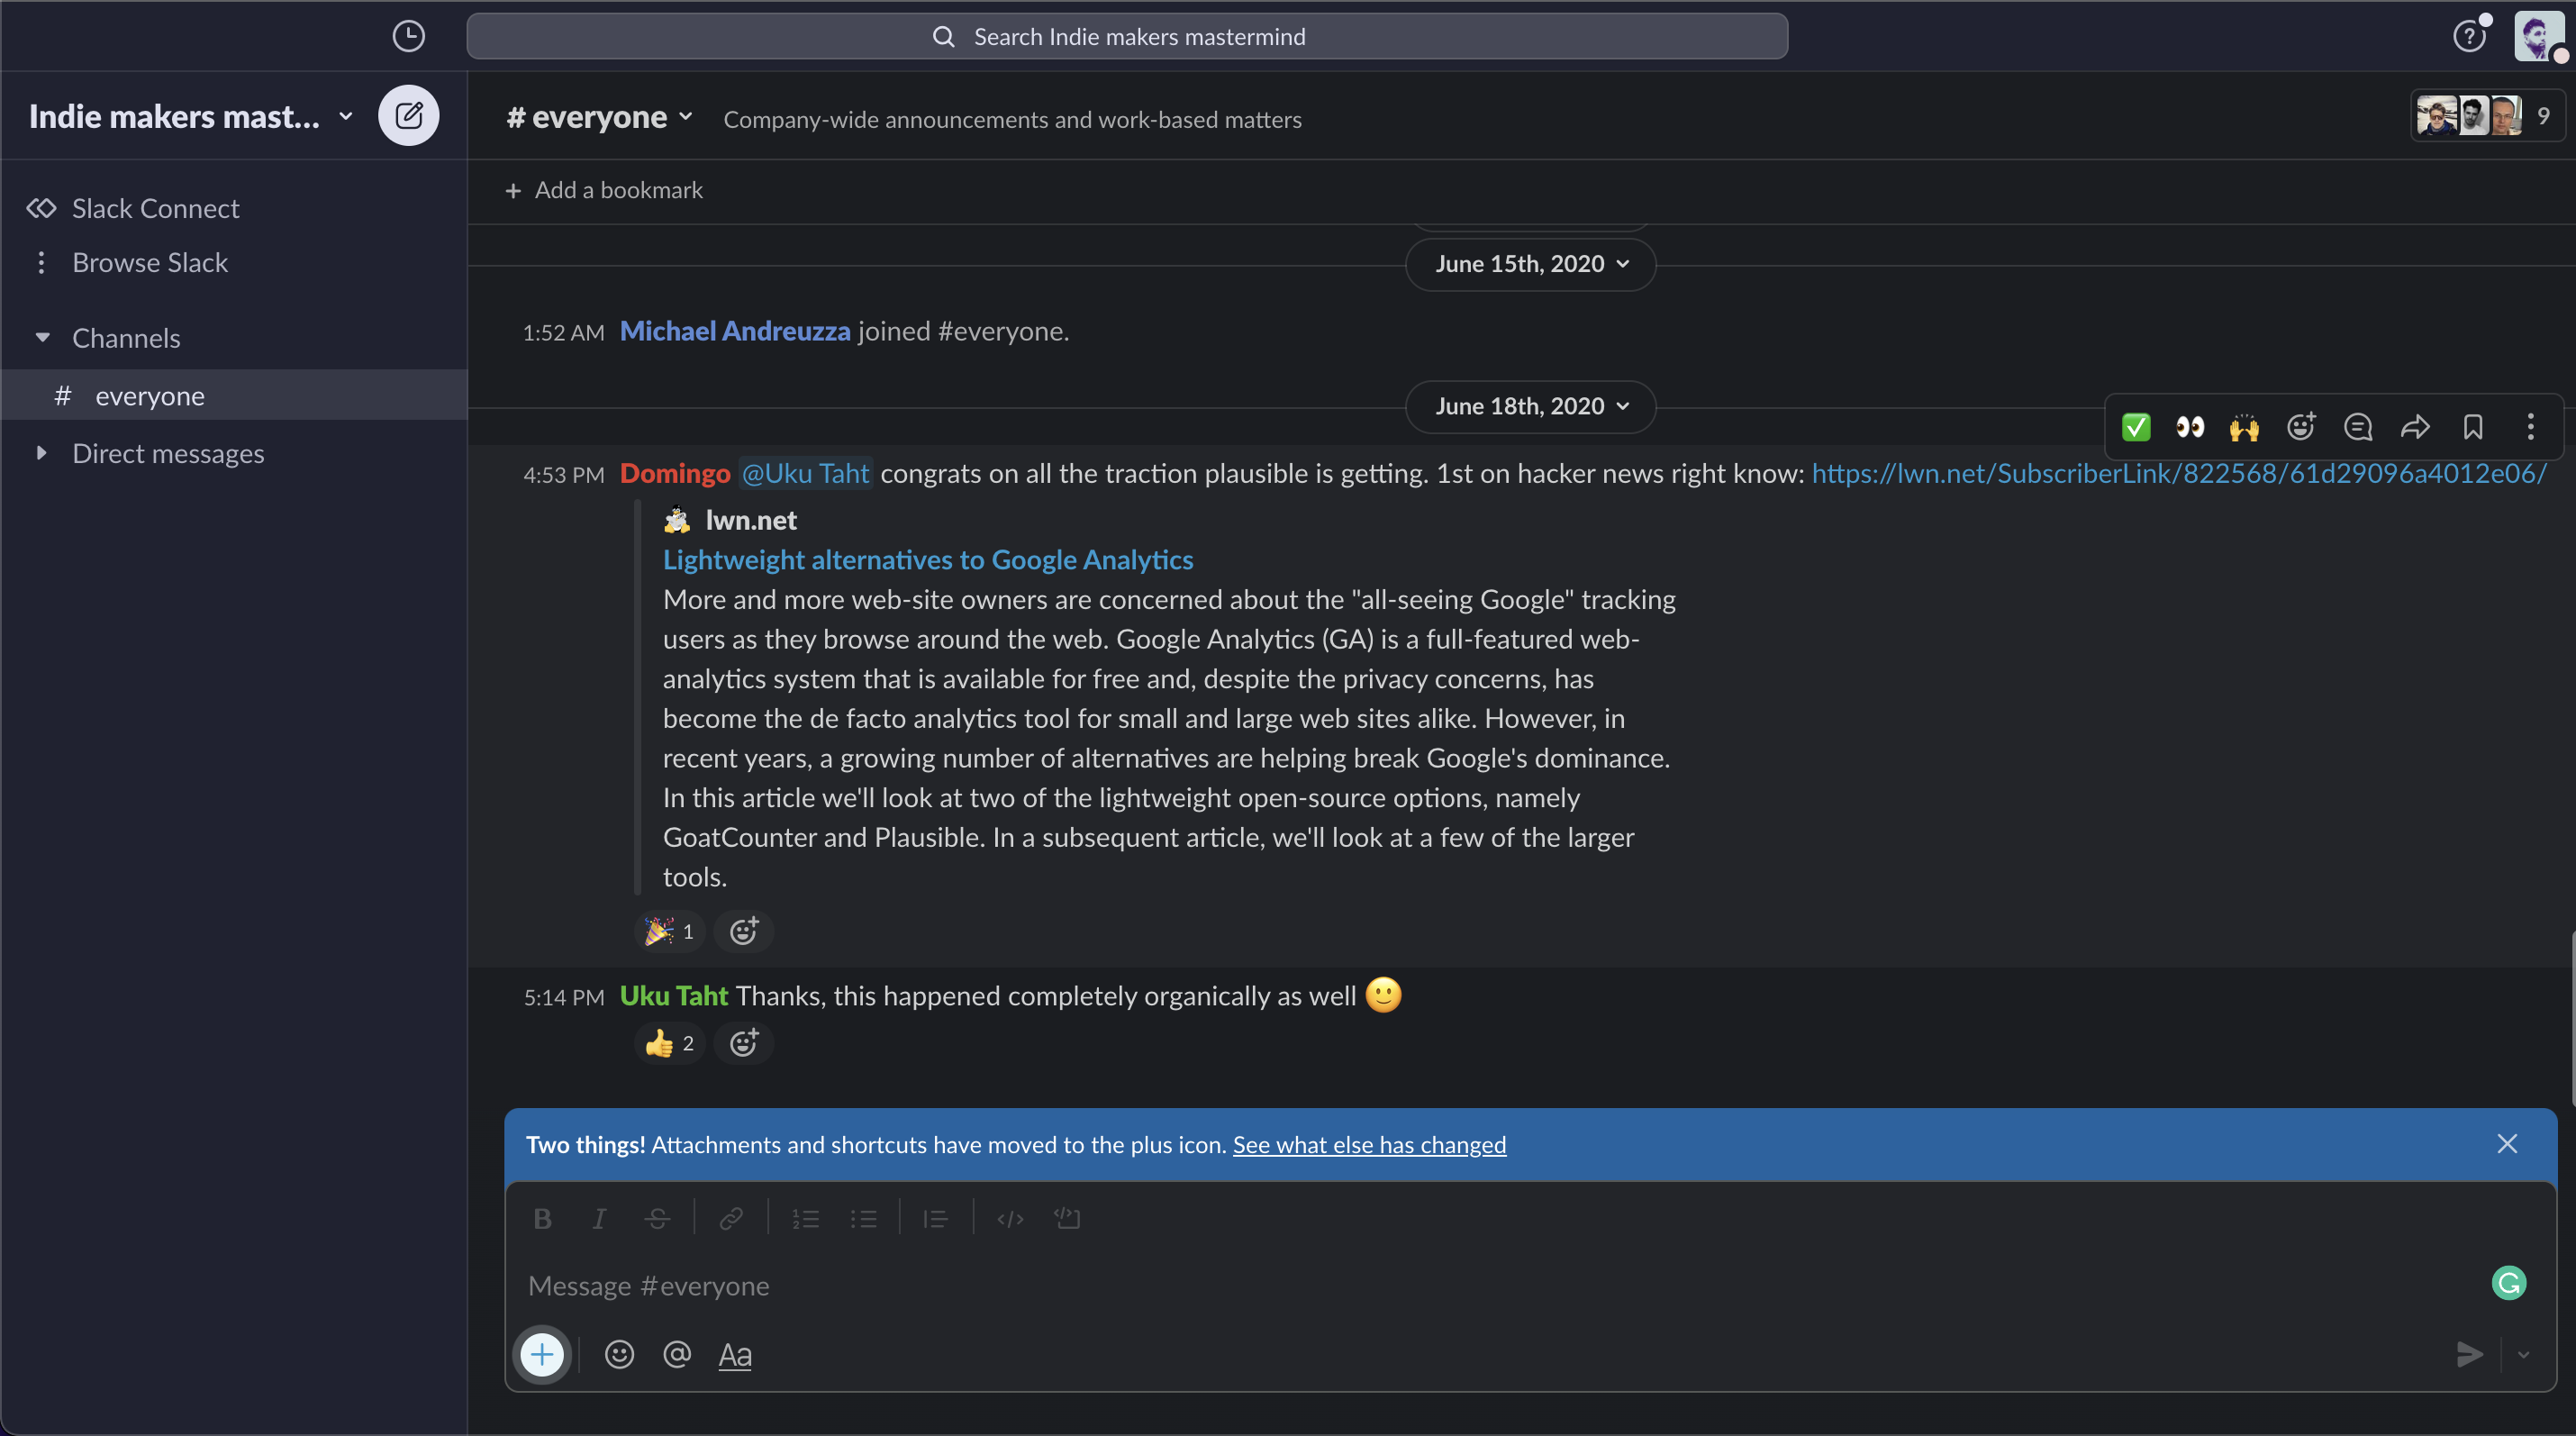
Task: Click the forward share message icon
Action: (x=2415, y=428)
